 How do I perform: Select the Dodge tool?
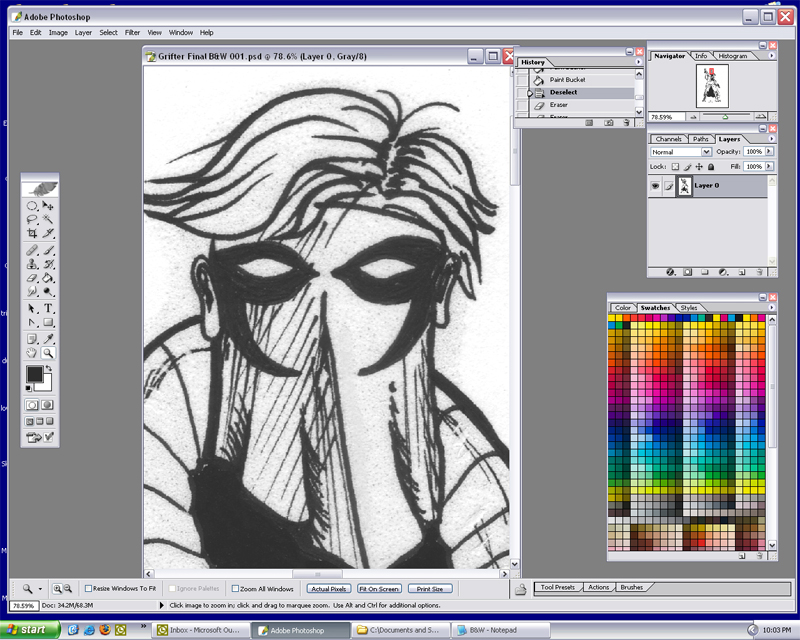[48, 291]
